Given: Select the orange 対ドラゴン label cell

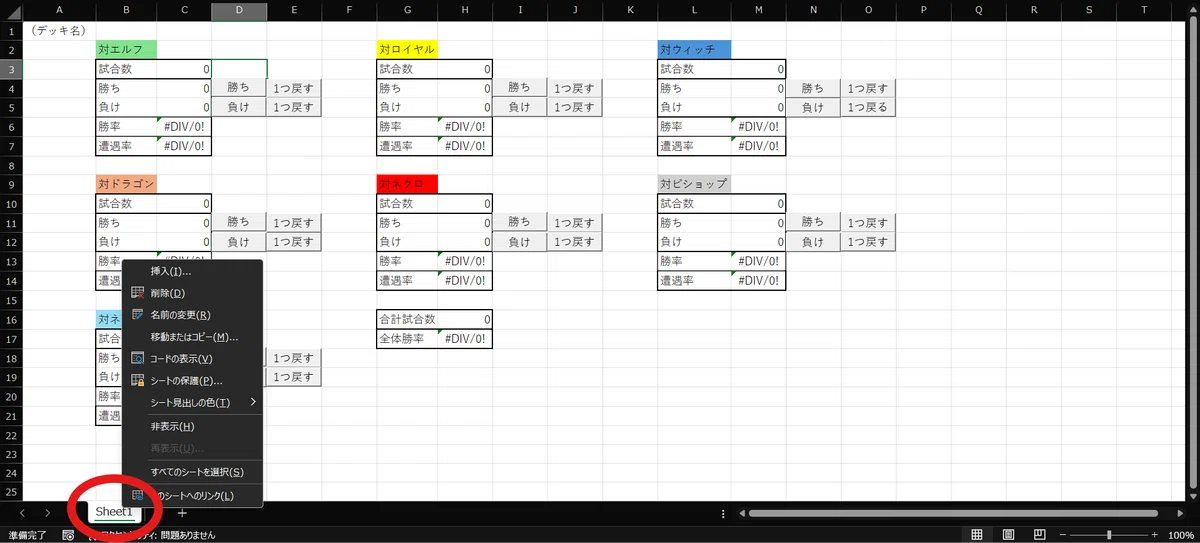Looking at the screenshot, I should [126, 184].
